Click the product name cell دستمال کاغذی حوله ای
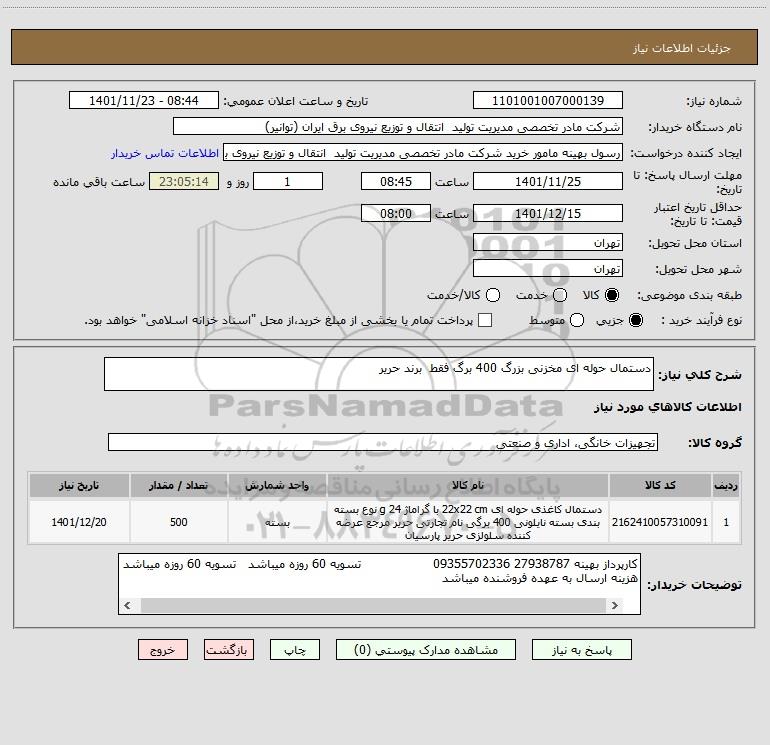This screenshot has height=745, width=770. tap(468, 522)
